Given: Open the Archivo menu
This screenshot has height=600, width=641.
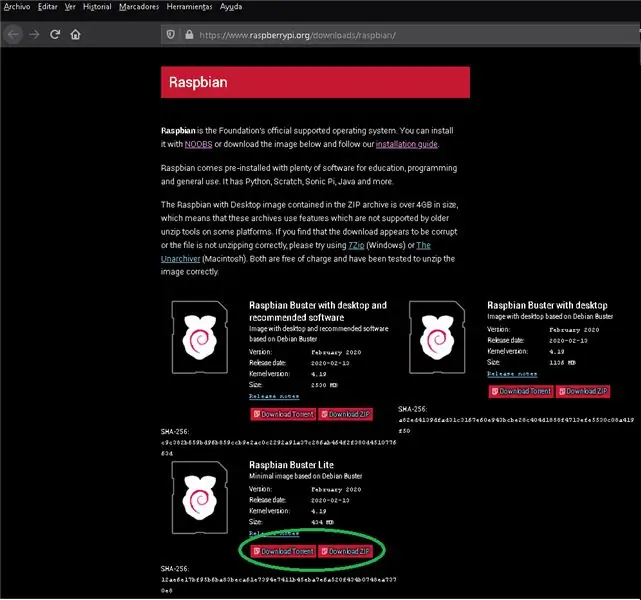Looking at the screenshot, I should [x=17, y=7].
